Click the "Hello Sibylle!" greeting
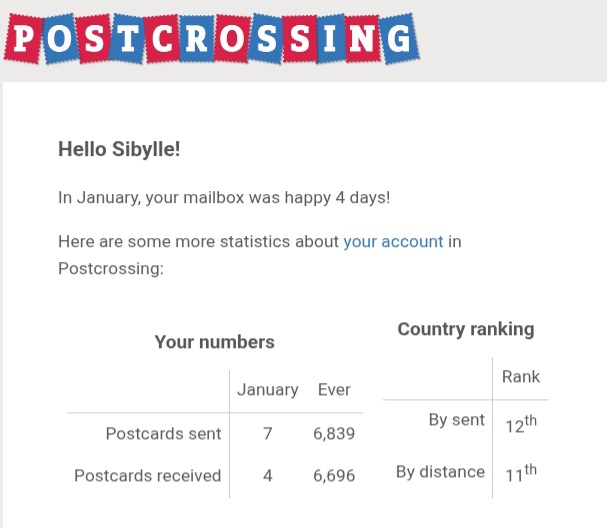 point(119,149)
